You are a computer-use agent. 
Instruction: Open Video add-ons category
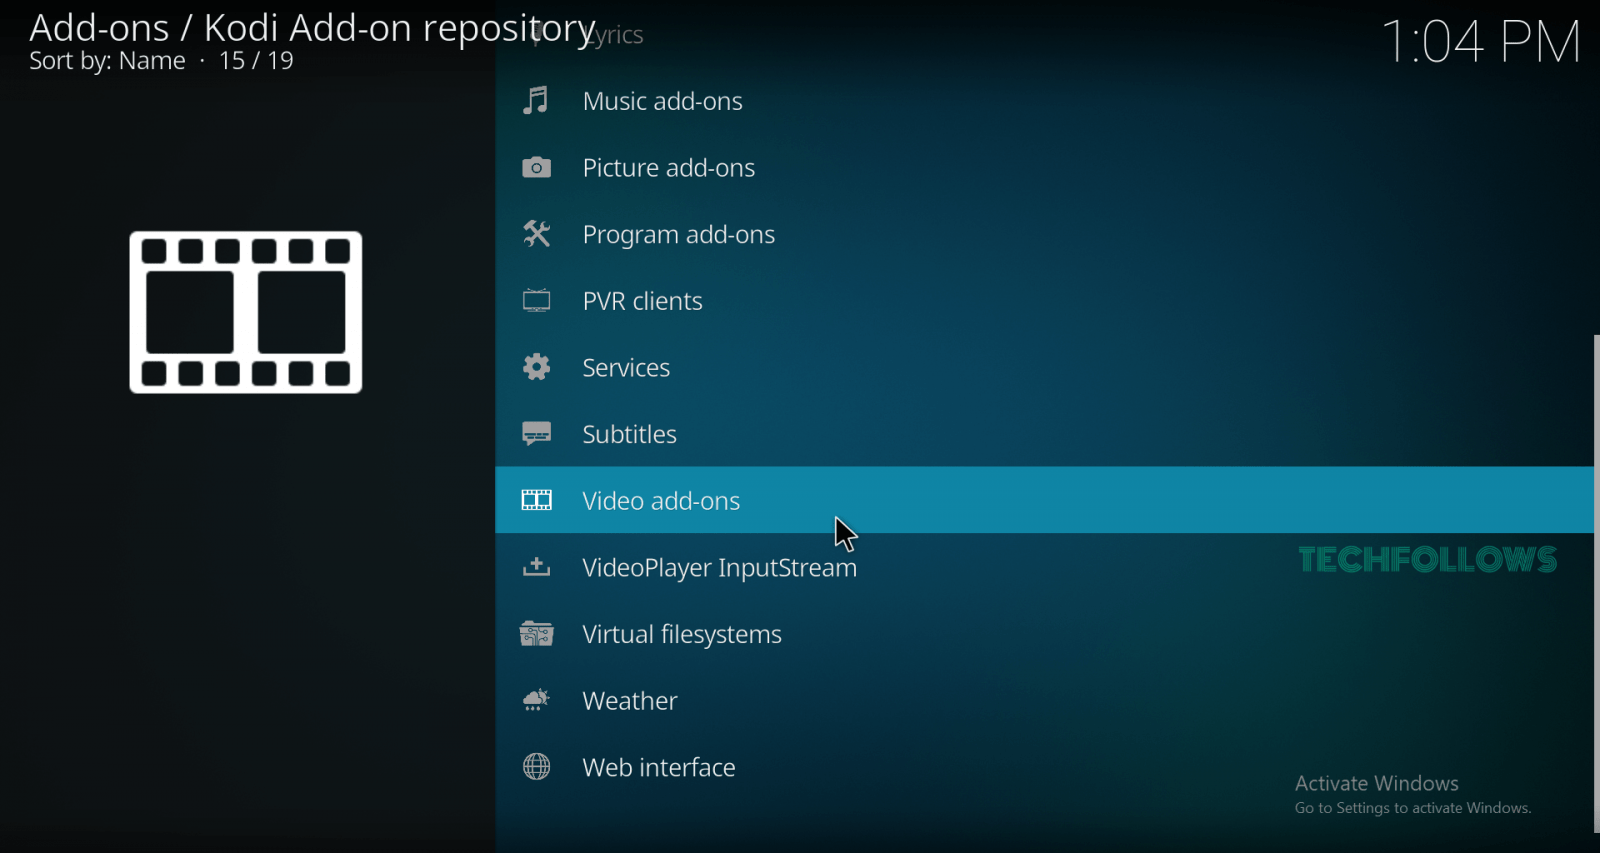click(x=1044, y=500)
